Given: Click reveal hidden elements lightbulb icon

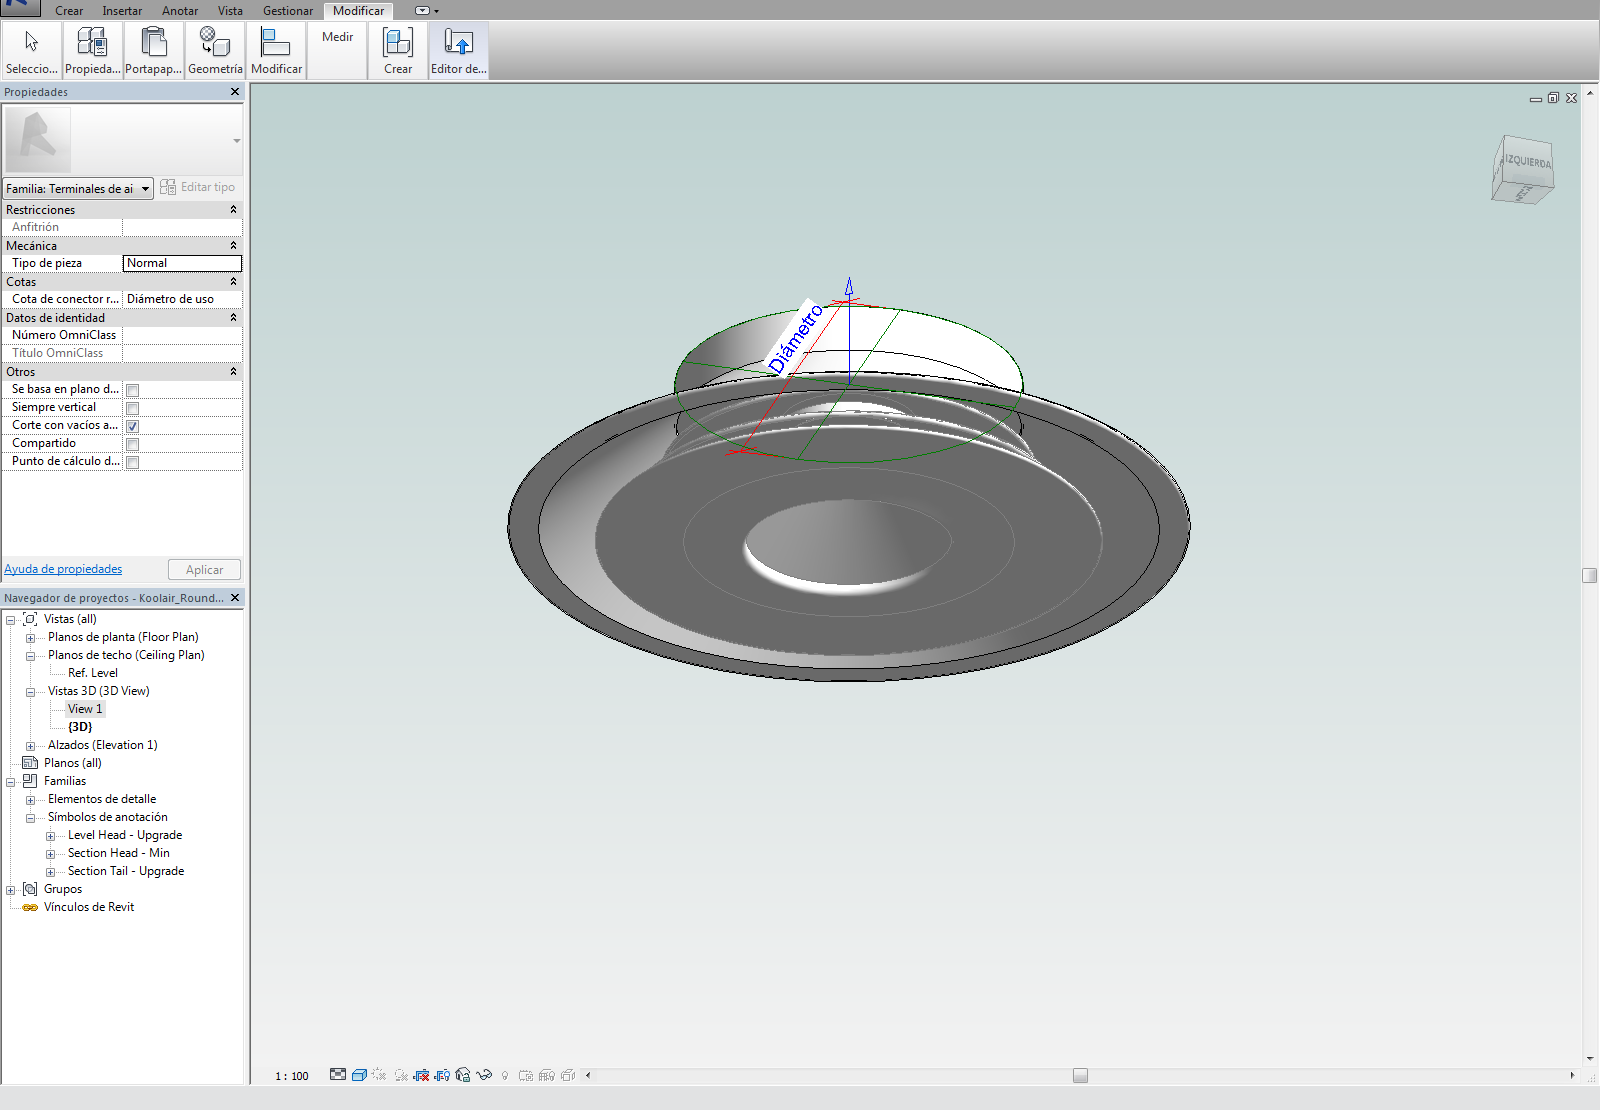Looking at the screenshot, I should 505,1076.
